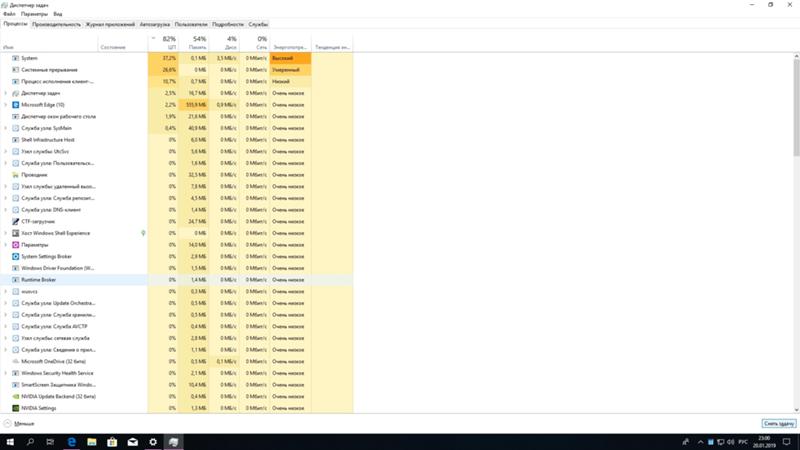Viewport: 800px width, 450px height.
Task: Click the CTF-загрузчик pen icon
Action: [15, 221]
